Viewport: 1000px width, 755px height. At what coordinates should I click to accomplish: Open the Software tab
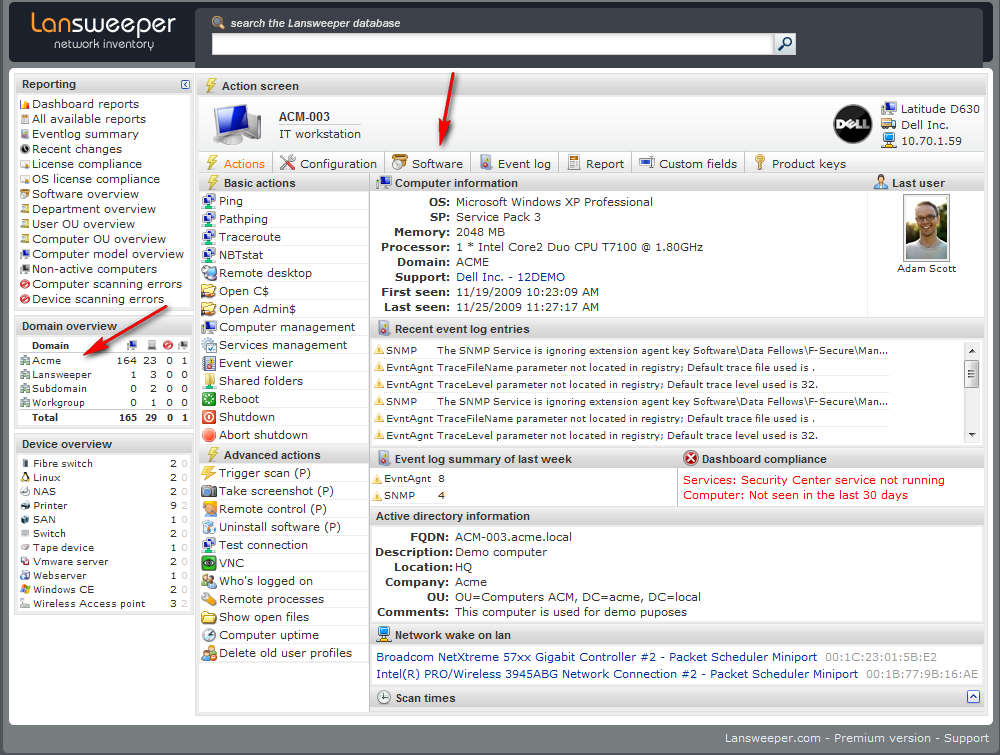point(428,163)
